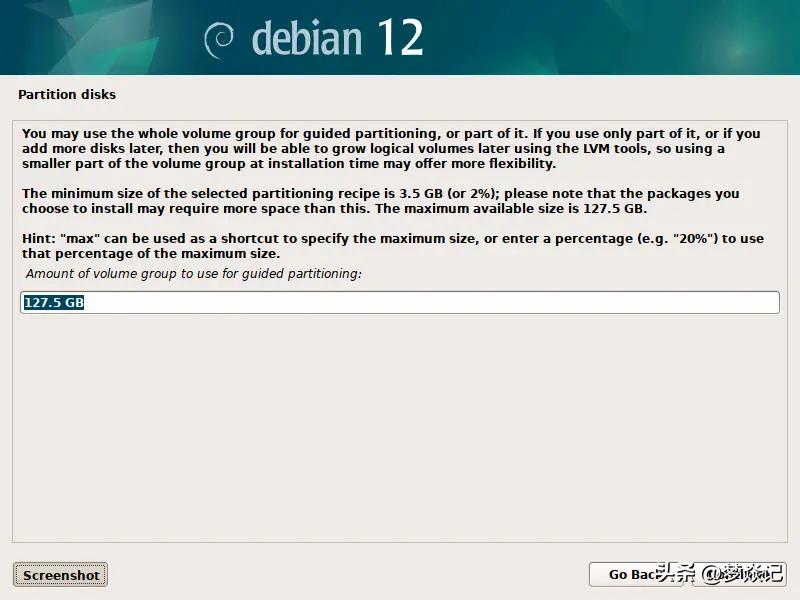Click the highlighted 127.5 GB value

[x=54, y=303]
